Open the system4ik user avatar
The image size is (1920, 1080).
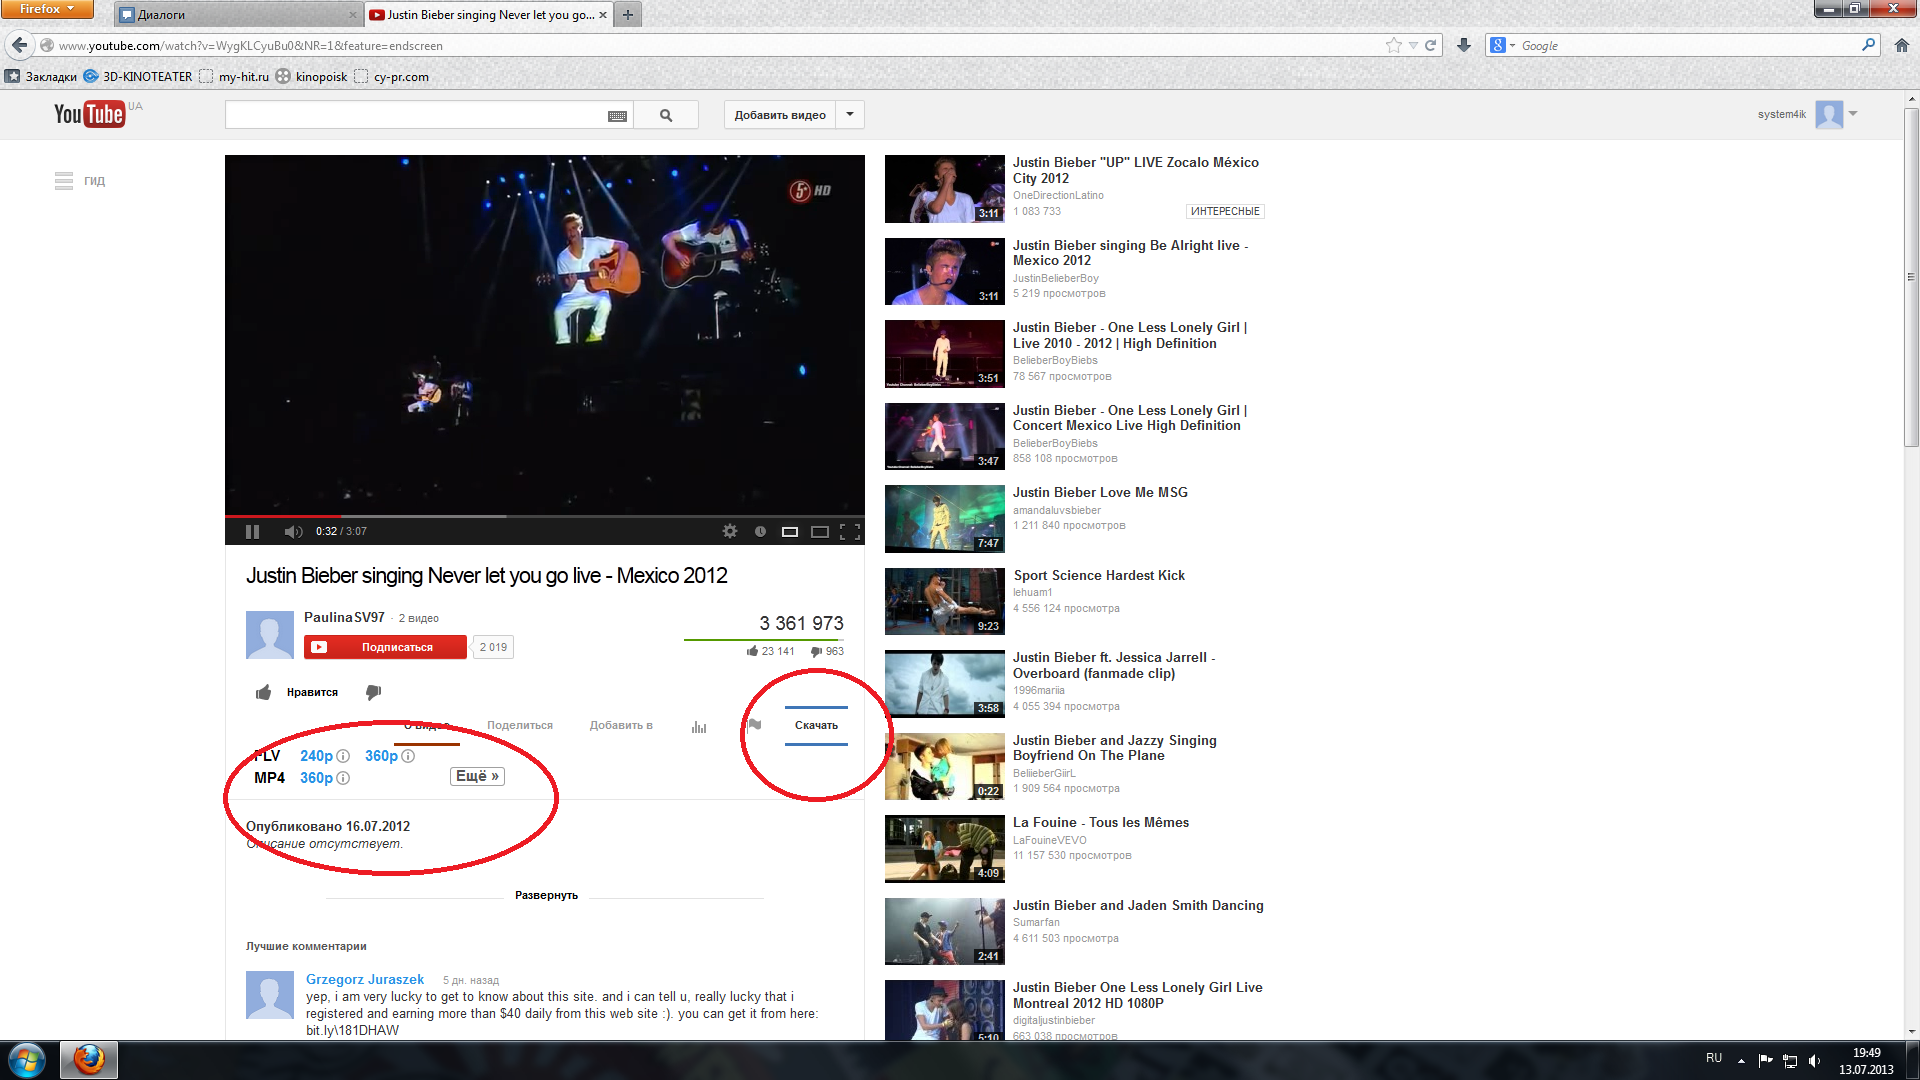[x=1829, y=115]
